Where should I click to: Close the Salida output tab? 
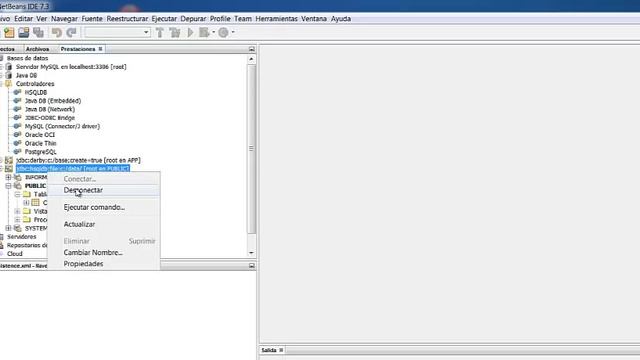pyautogui.click(x=281, y=350)
